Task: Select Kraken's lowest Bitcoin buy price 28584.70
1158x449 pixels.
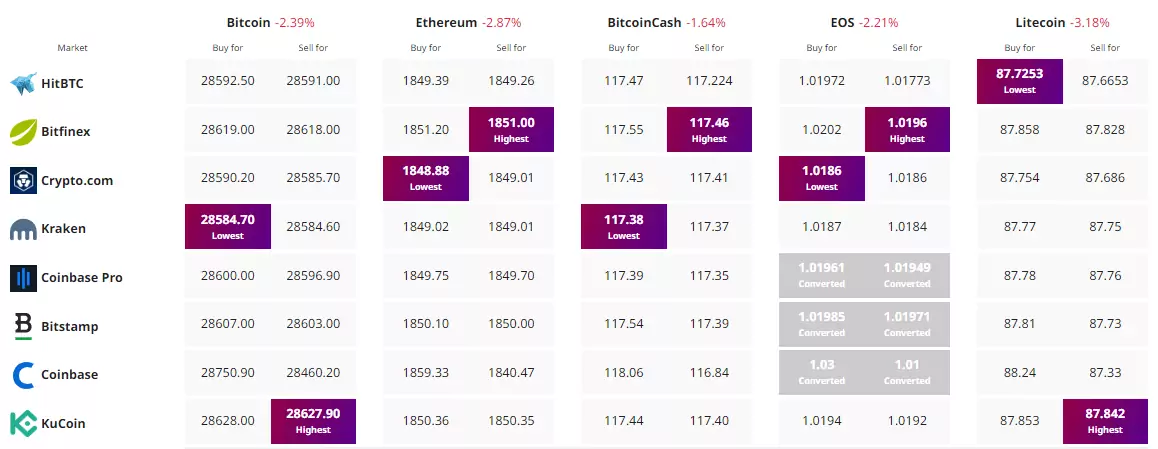Action: 228,228
